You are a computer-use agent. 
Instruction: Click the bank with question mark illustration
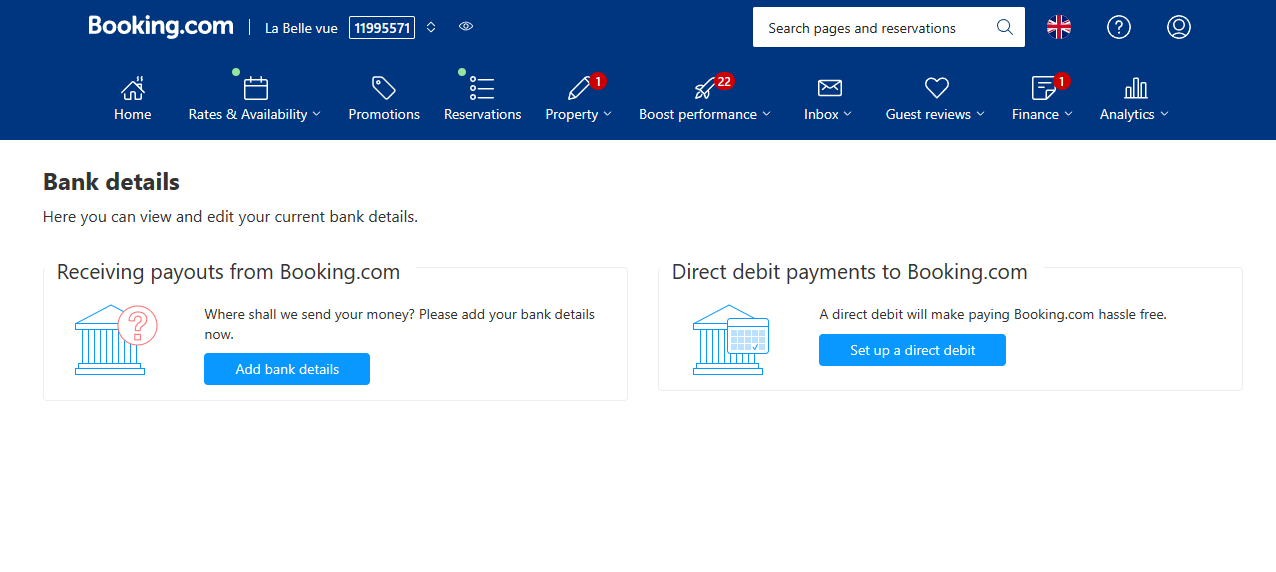coord(115,340)
